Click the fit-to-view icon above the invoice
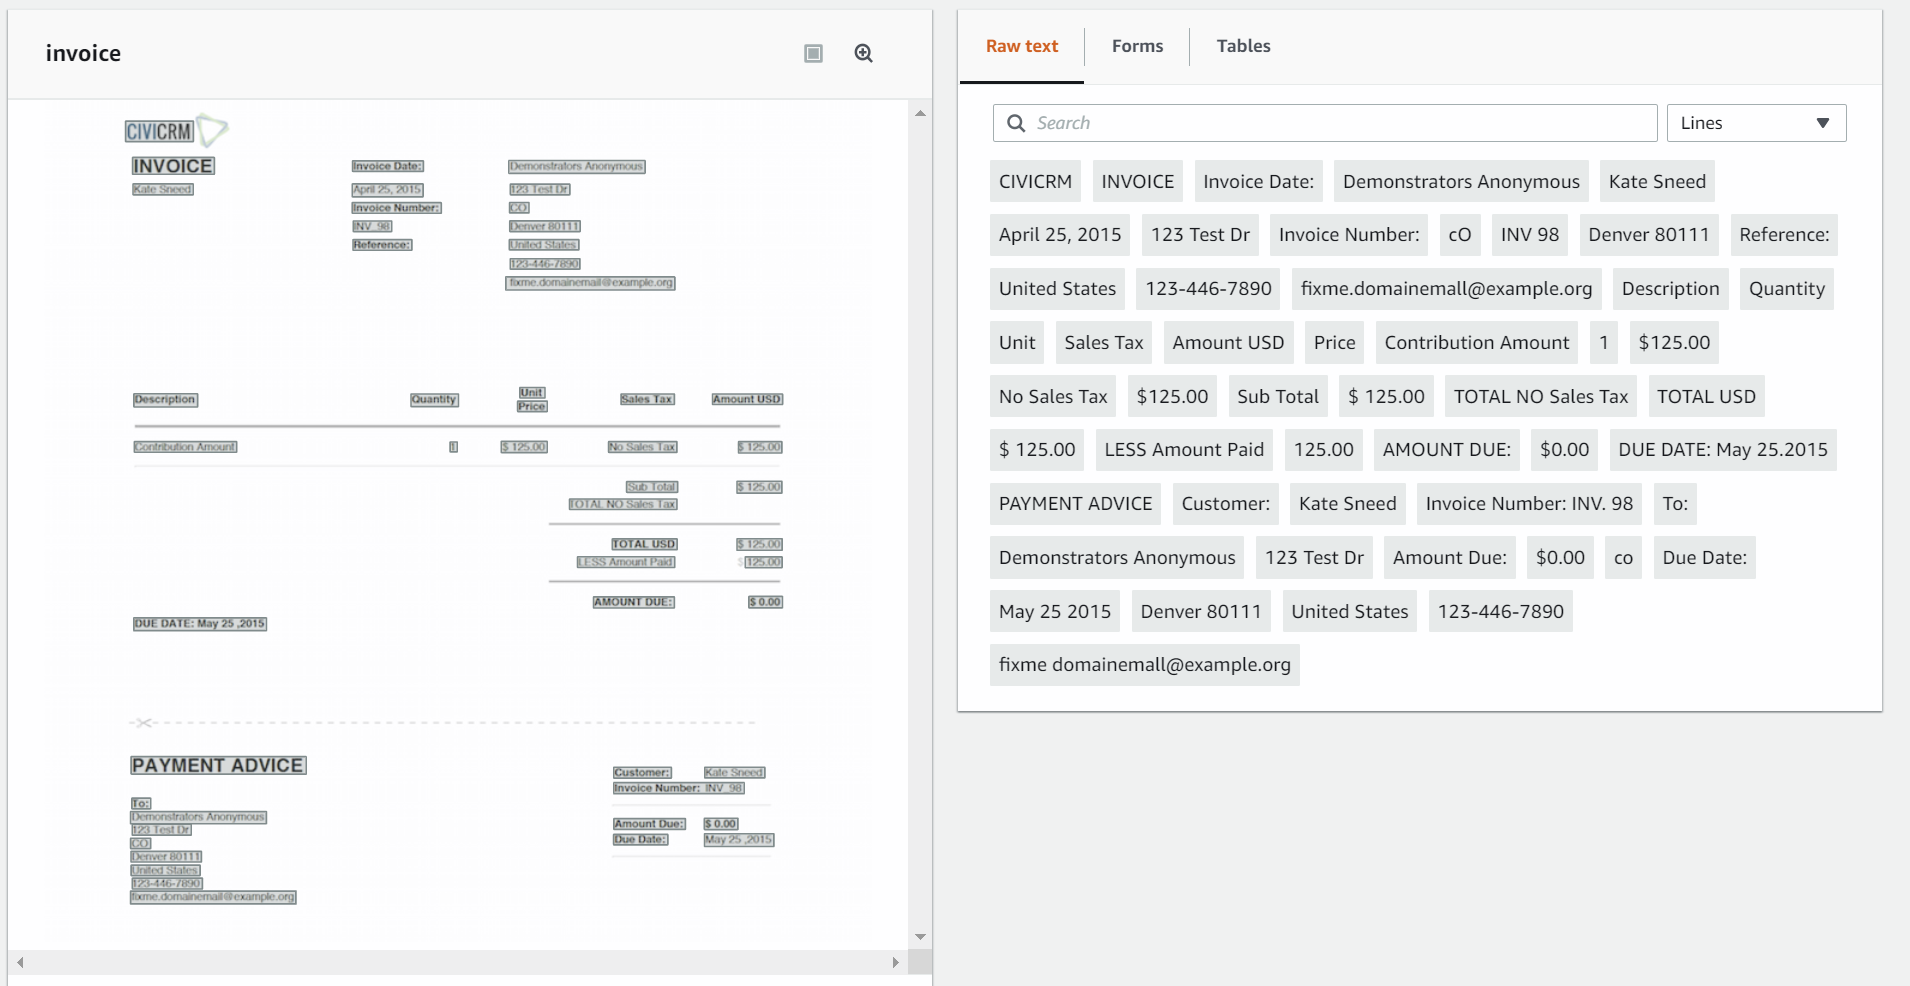 814,54
